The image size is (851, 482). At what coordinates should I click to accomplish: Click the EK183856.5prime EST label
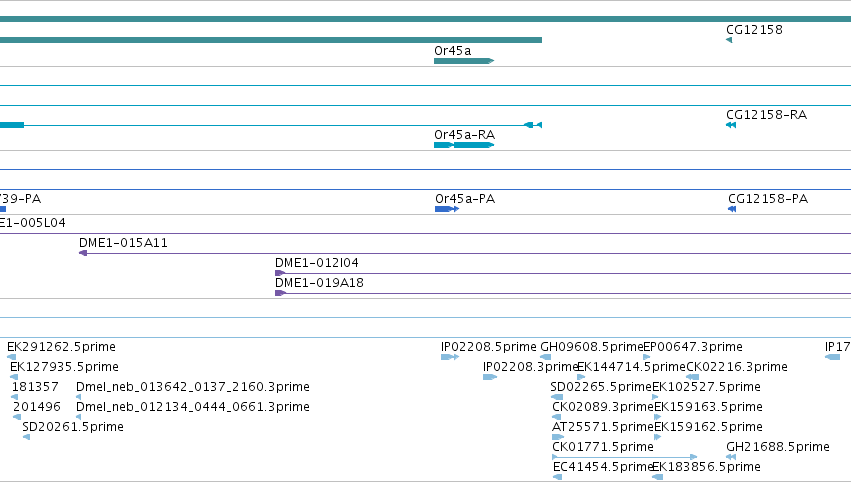(706, 467)
